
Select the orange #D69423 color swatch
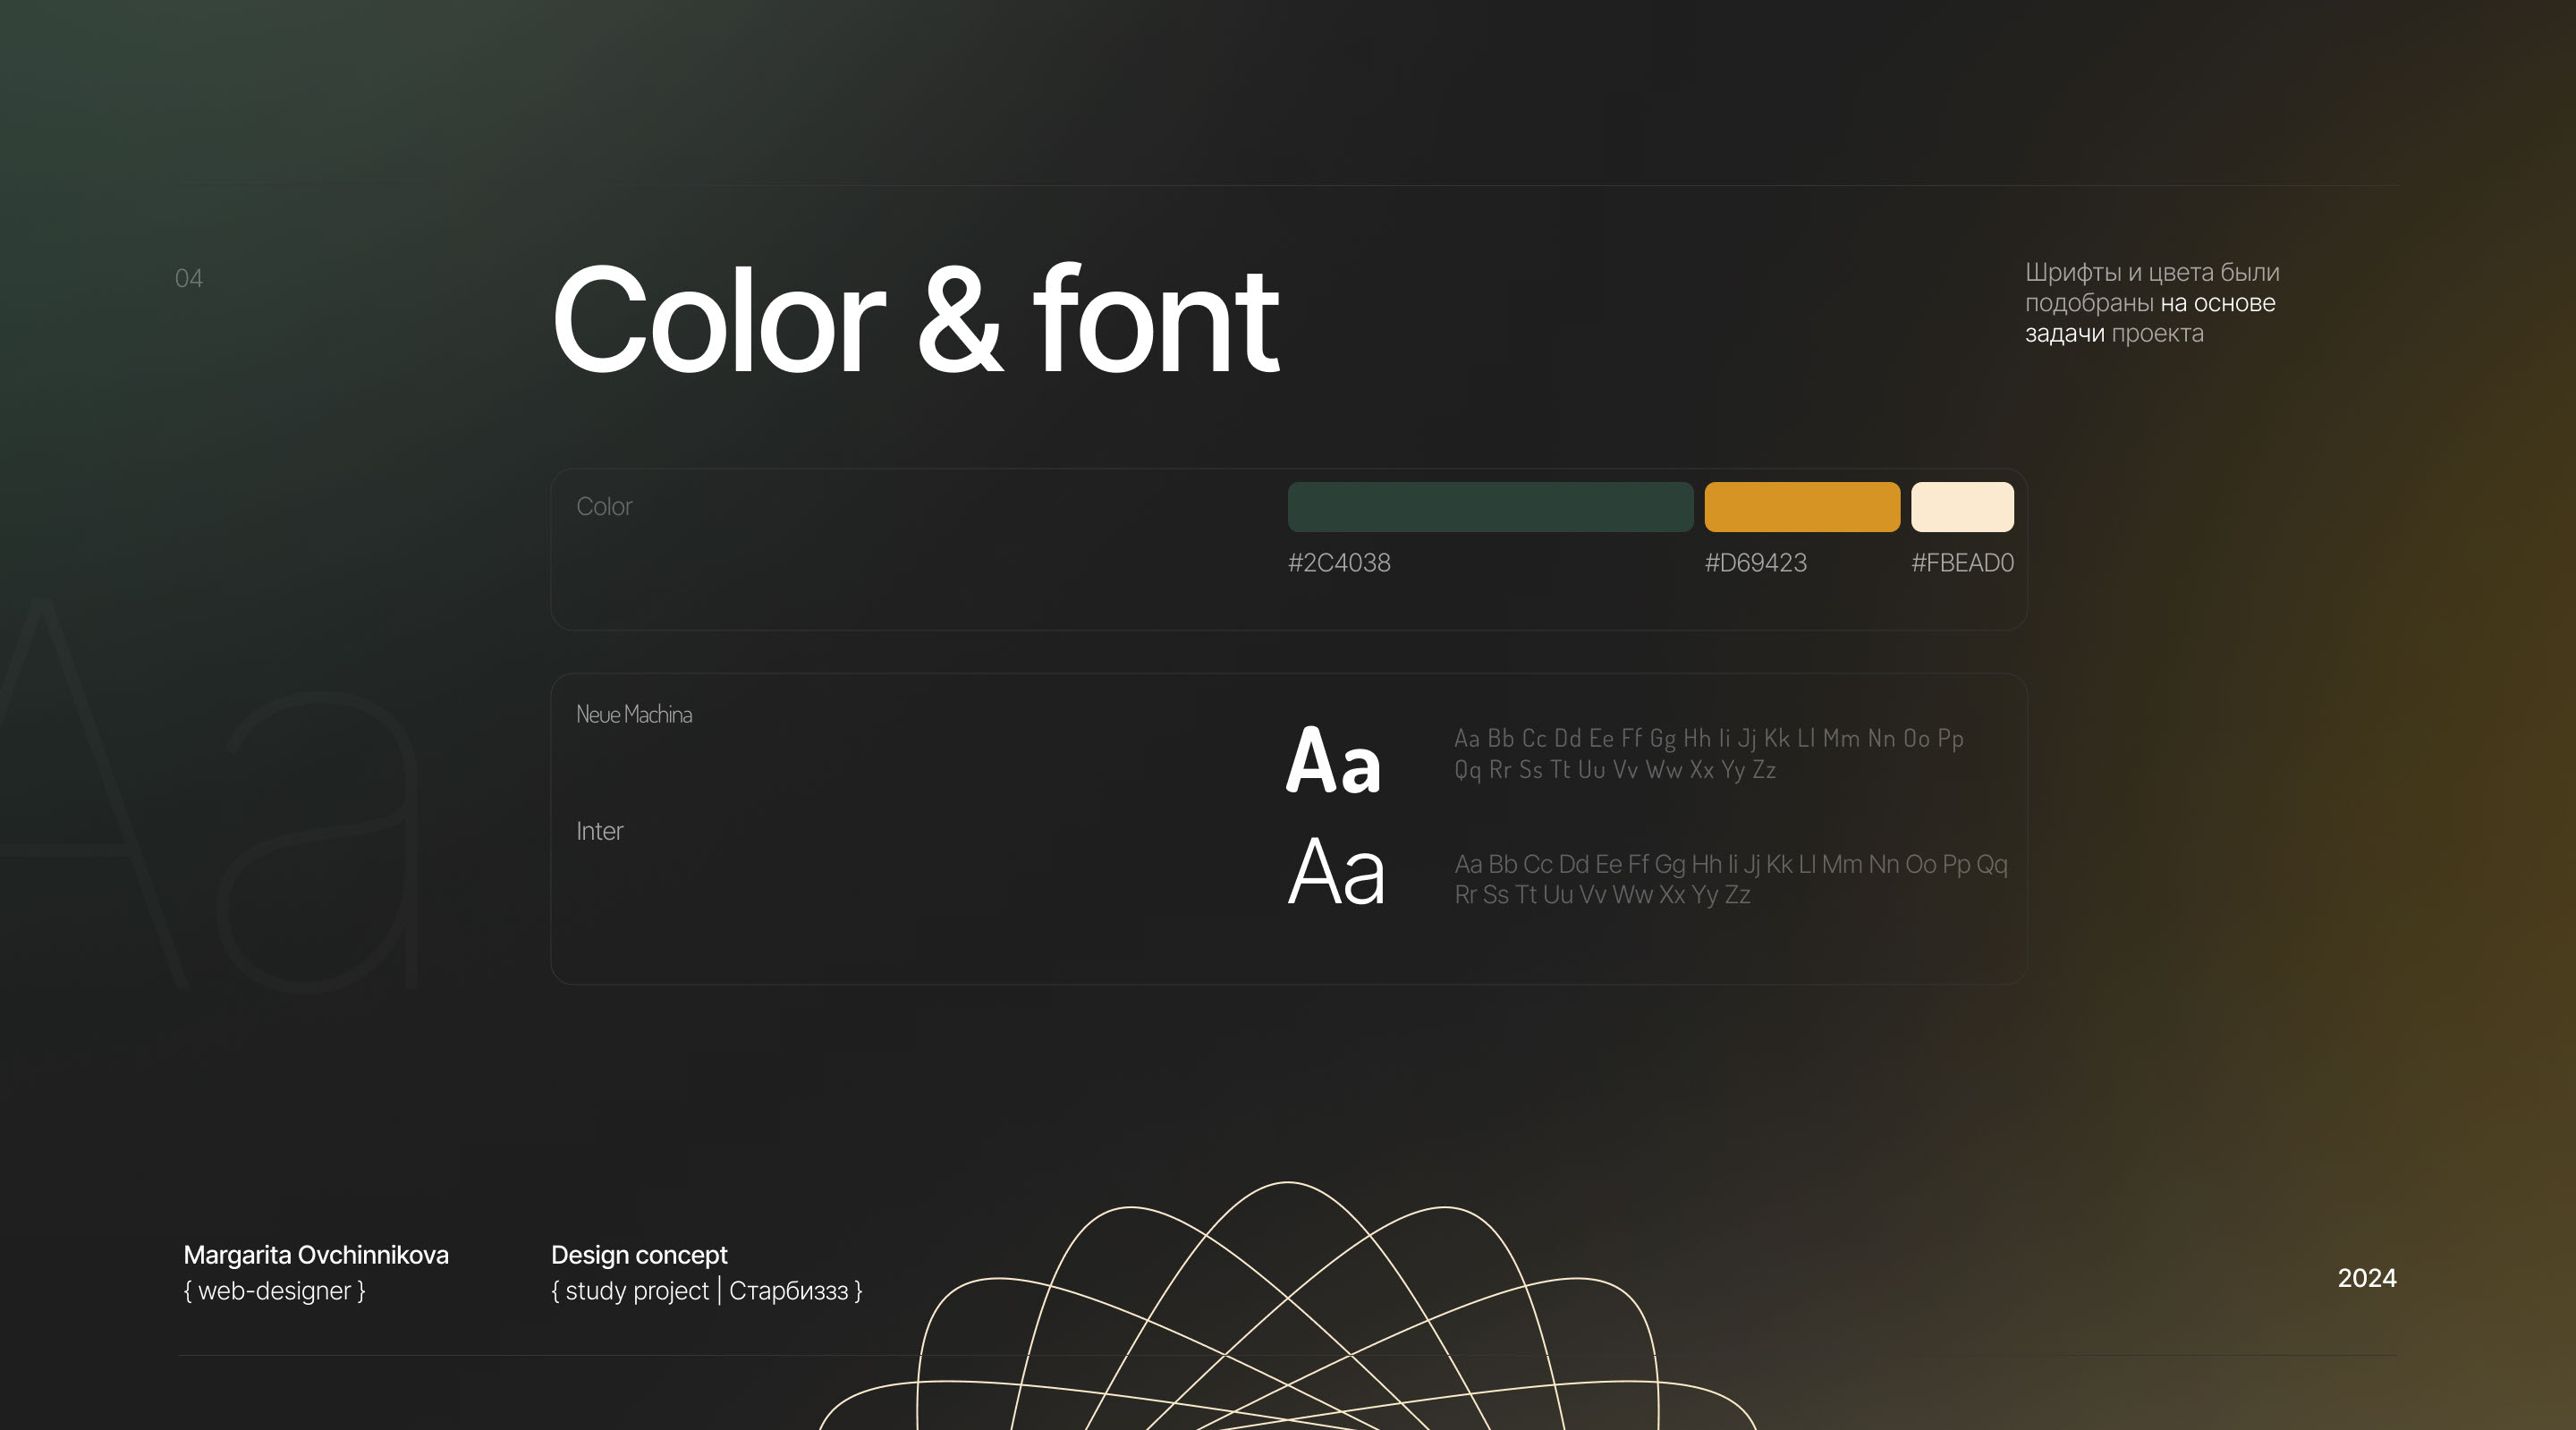1802,507
